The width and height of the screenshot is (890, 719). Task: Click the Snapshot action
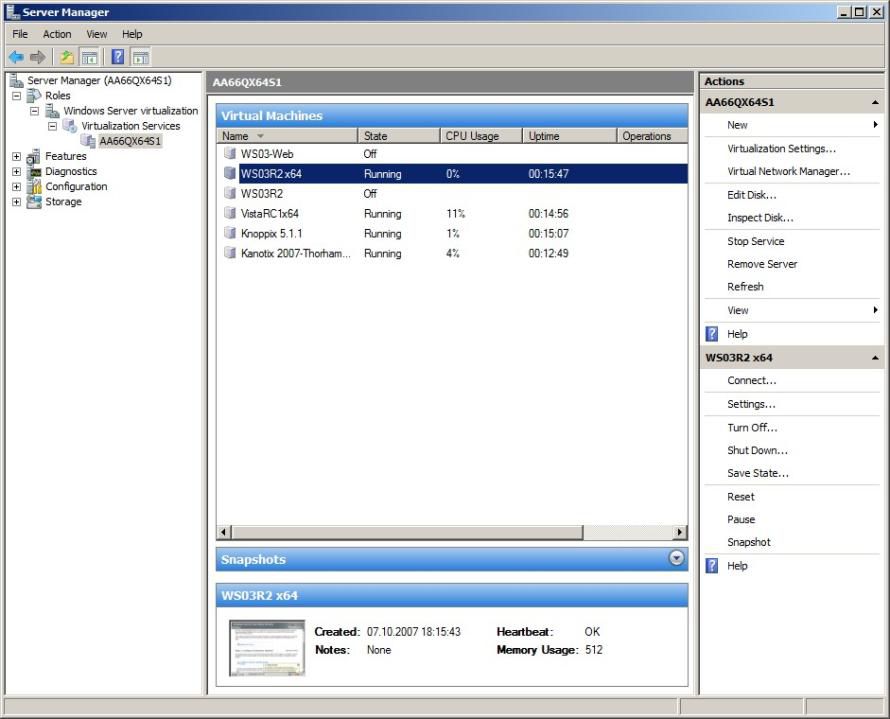point(749,543)
